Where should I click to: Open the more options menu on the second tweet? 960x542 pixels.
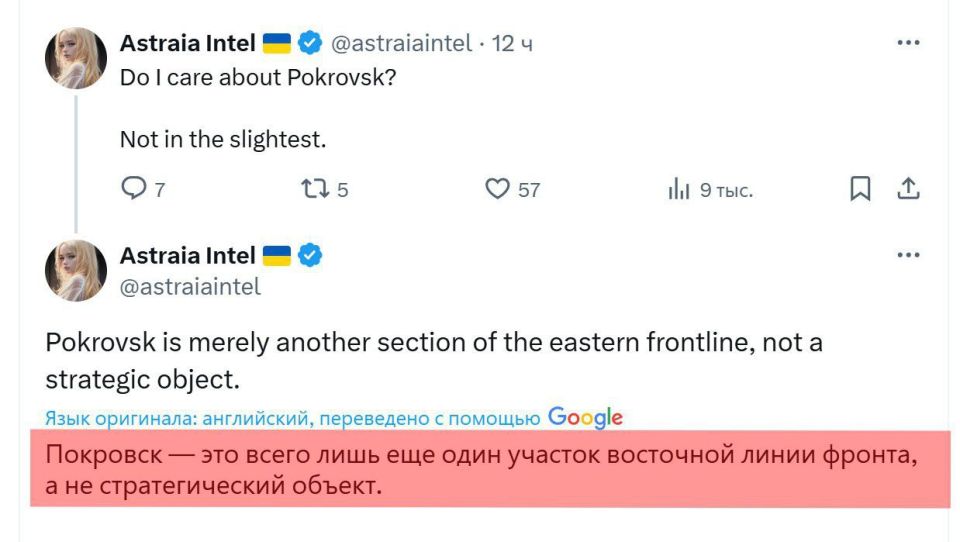coord(908,256)
